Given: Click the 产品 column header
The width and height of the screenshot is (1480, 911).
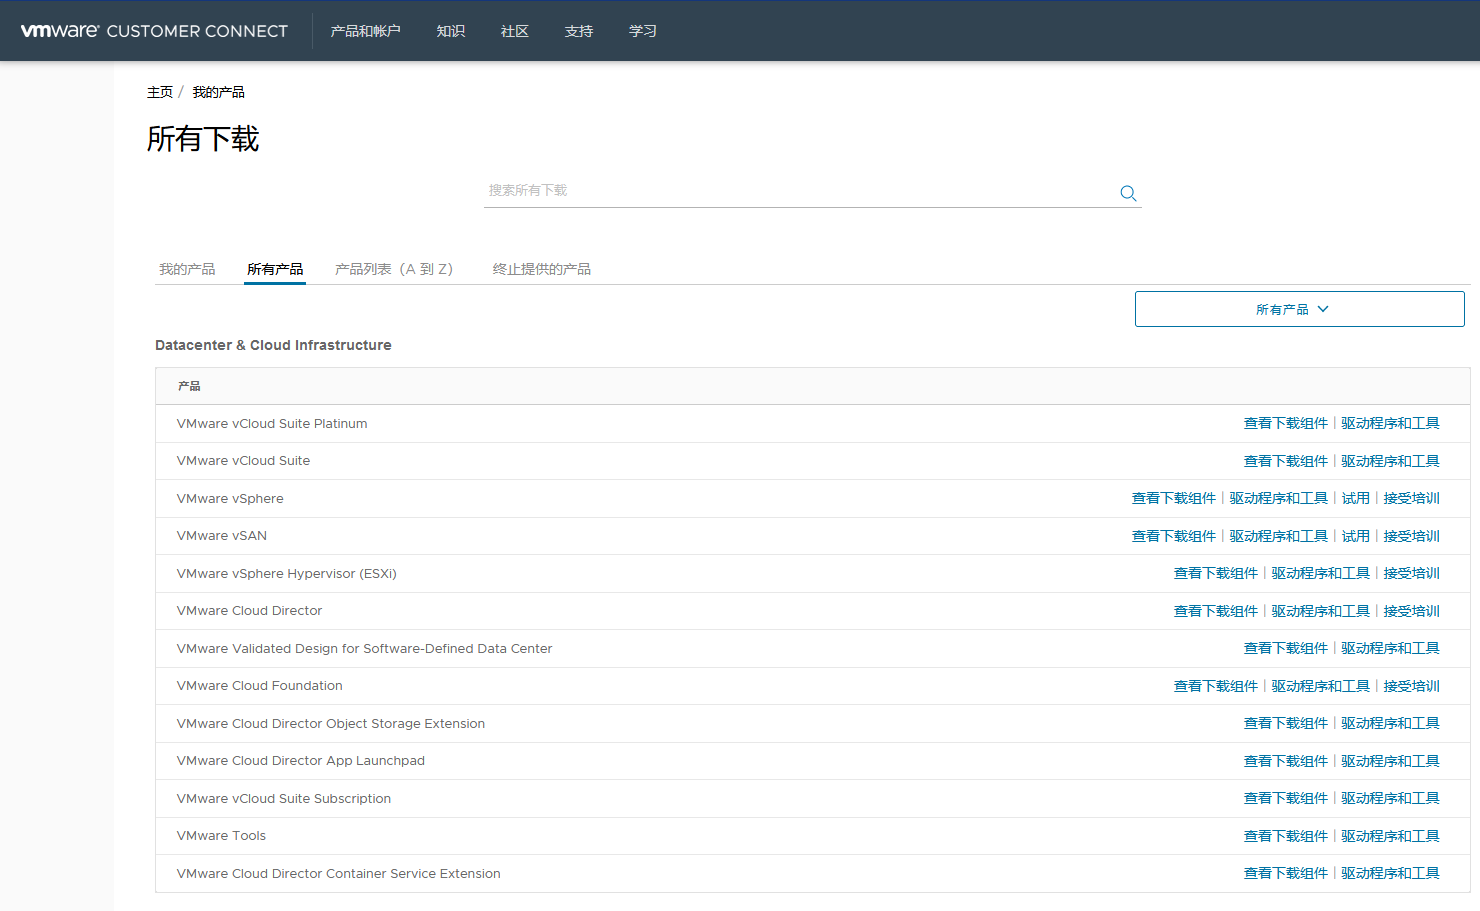Looking at the screenshot, I should pos(189,386).
